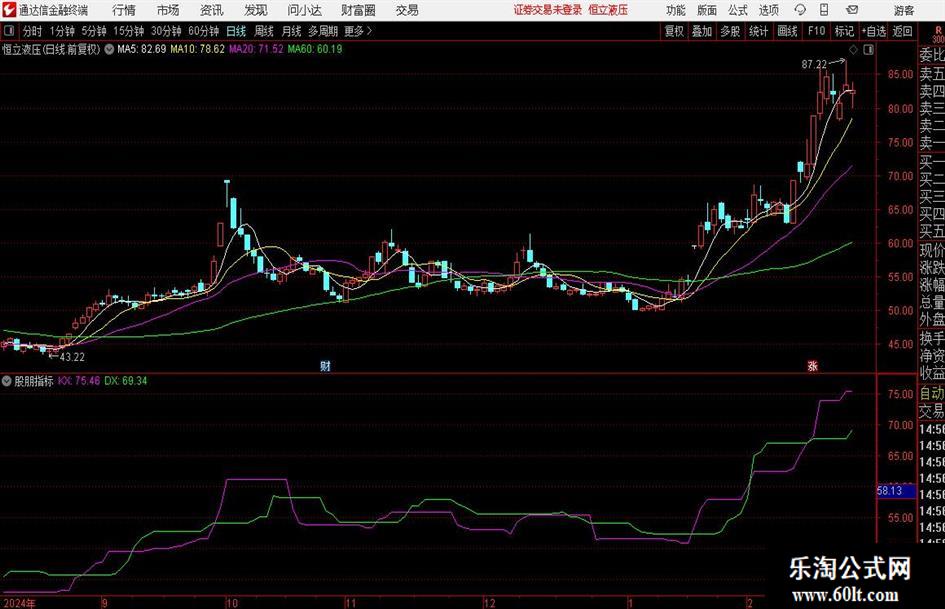Open the 选项 menu
945x609 pixels.
pos(769,10)
